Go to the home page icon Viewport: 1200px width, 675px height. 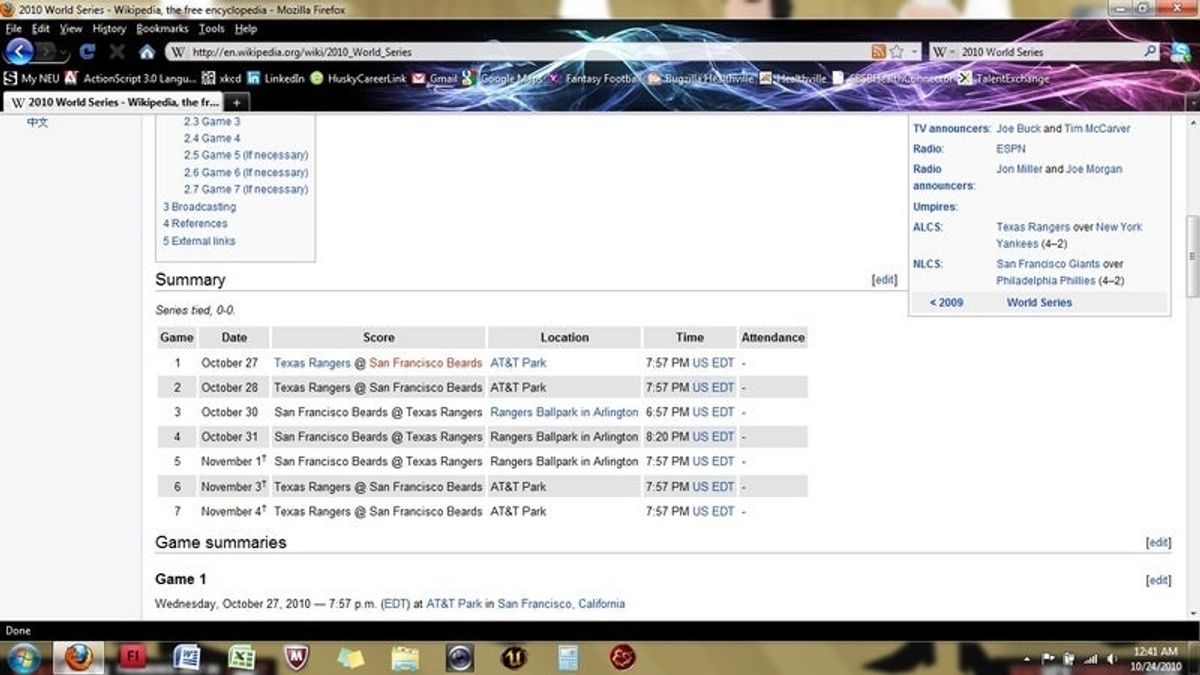pyautogui.click(x=147, y=52)
